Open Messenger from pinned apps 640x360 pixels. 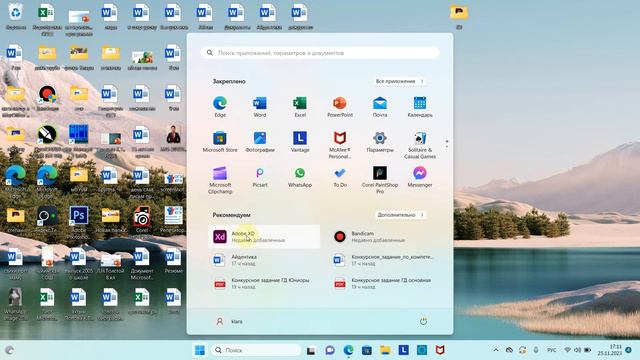pyautogui.click(x=420, y=177)
